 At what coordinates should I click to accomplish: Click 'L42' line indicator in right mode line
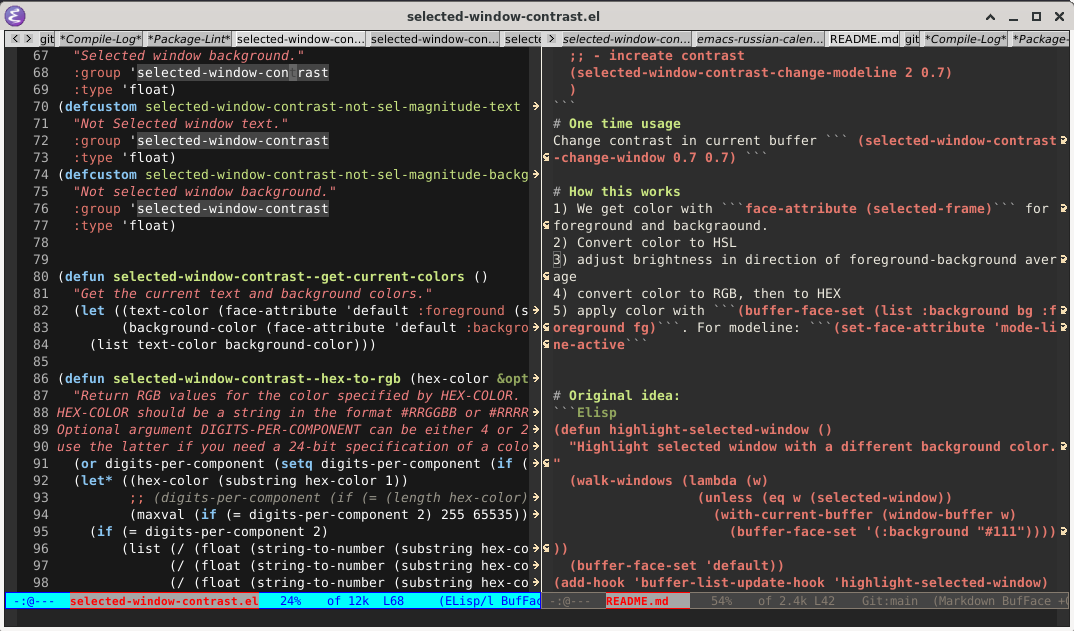[823, 601]
